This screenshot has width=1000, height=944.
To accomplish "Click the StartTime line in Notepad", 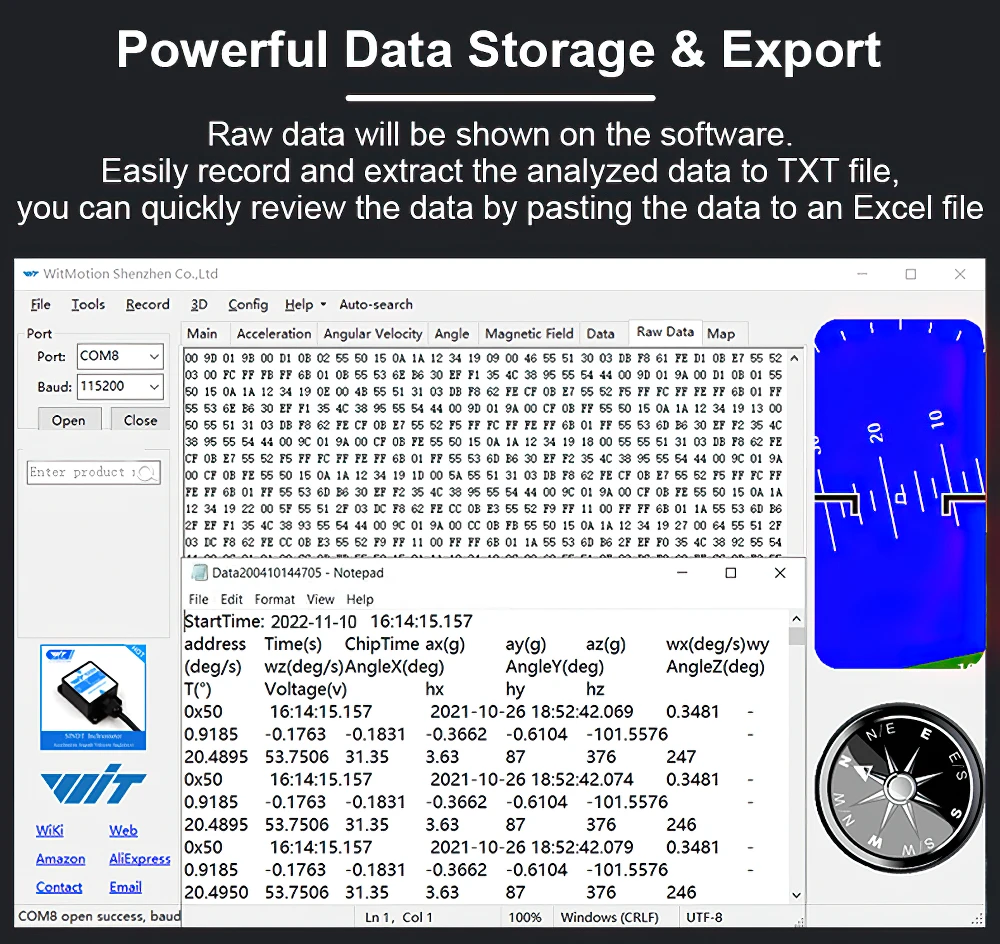I will [x=328, y=621].
